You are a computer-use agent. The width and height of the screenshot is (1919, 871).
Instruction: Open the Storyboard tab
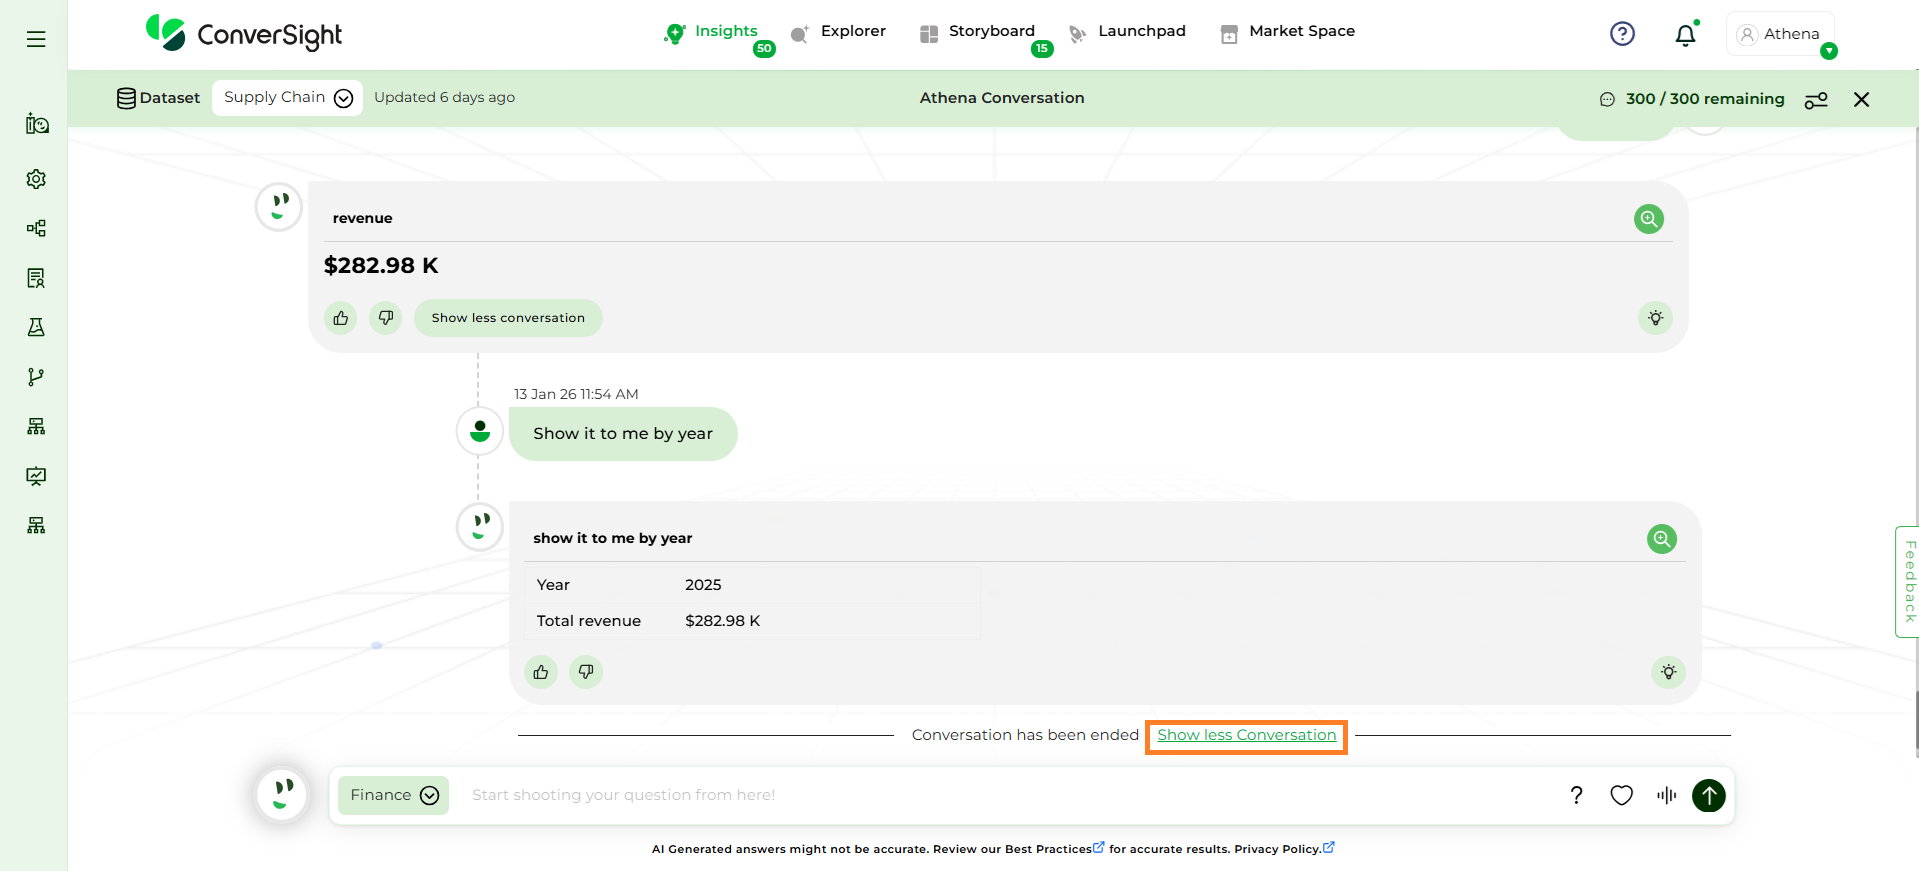coord(990,32)
